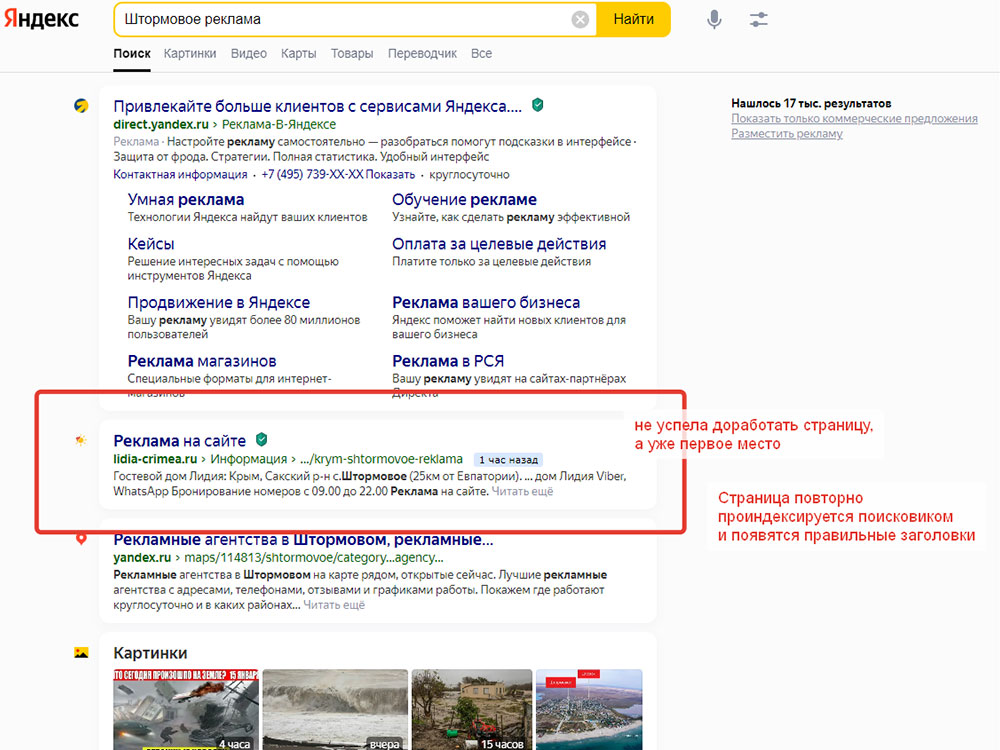This screenshot has width=1000, height=750.
Task: Click the Нашлось 17 тыс. результатов text
Action: 811,103
